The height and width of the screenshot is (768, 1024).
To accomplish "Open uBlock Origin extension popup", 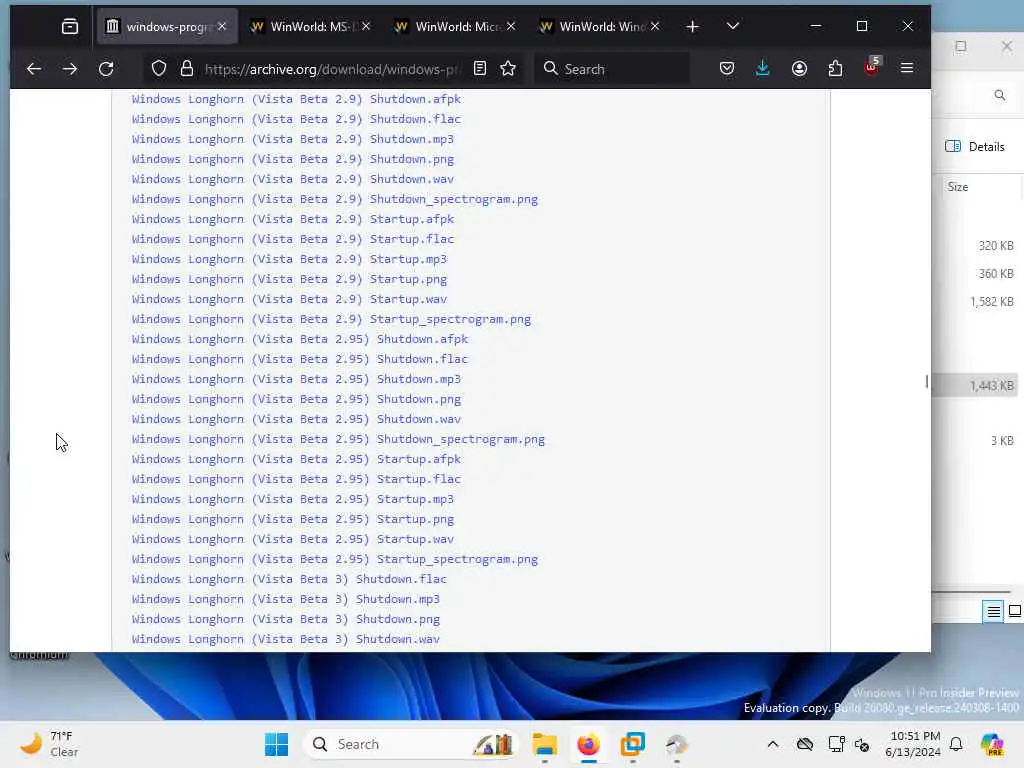I will [x=872, y=67].
